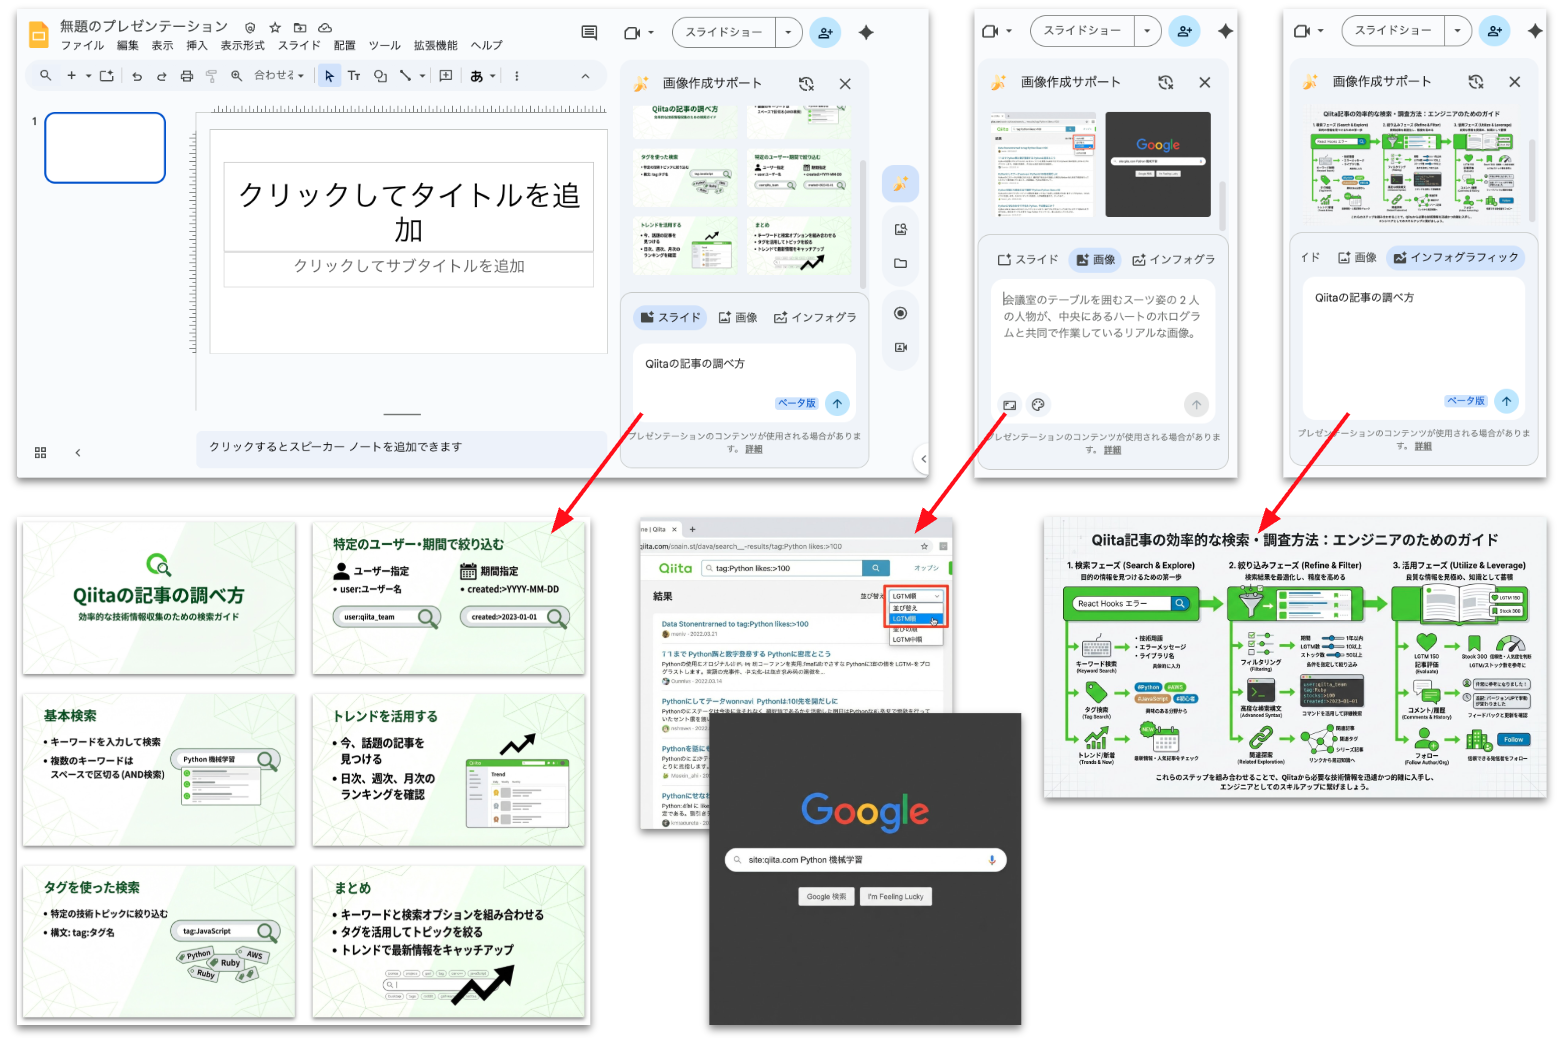Submit the prompt with the up arrow in the right panel
Screen dimensions: 1557x1038
(x=1506, y=400)
